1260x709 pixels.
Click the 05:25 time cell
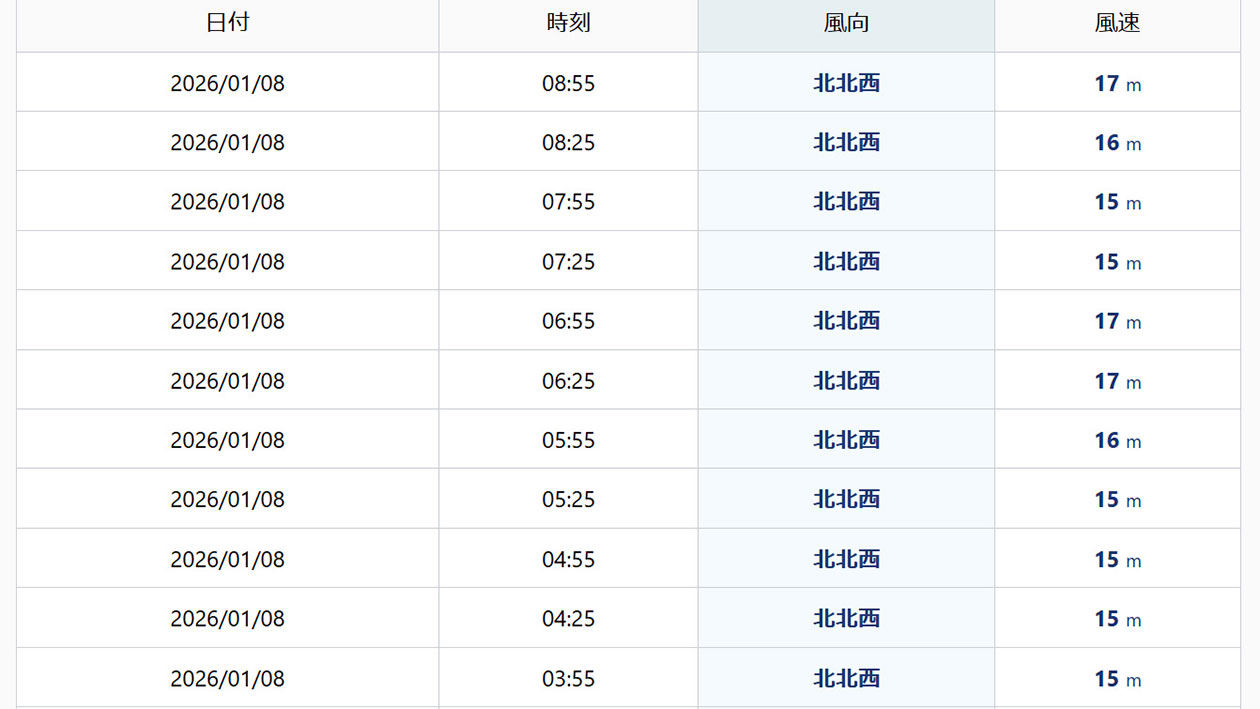(568, 499)
